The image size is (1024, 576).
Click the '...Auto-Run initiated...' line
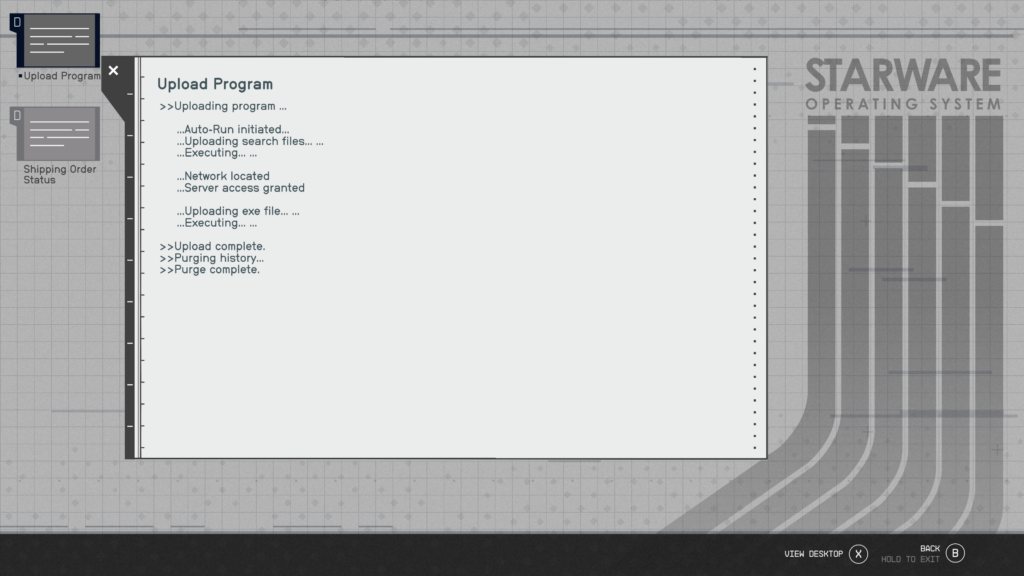tap(232, 129)
